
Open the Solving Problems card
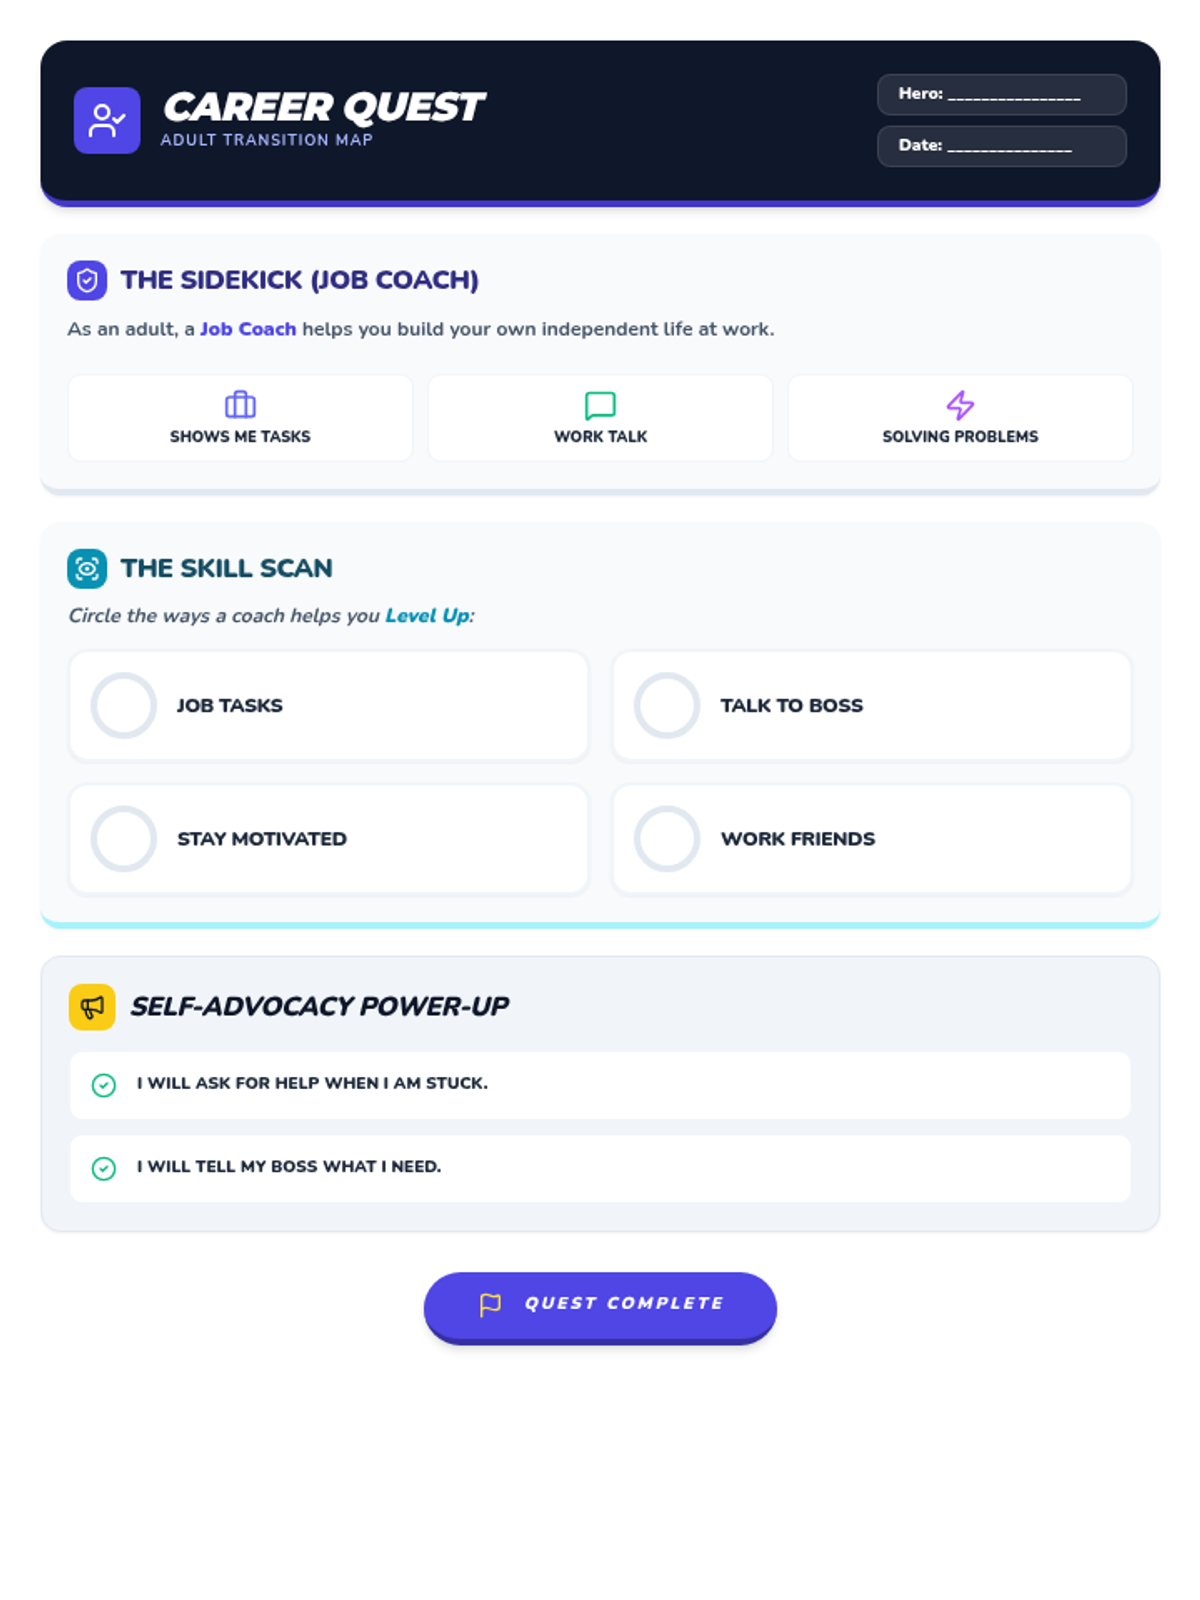(960, 418)
